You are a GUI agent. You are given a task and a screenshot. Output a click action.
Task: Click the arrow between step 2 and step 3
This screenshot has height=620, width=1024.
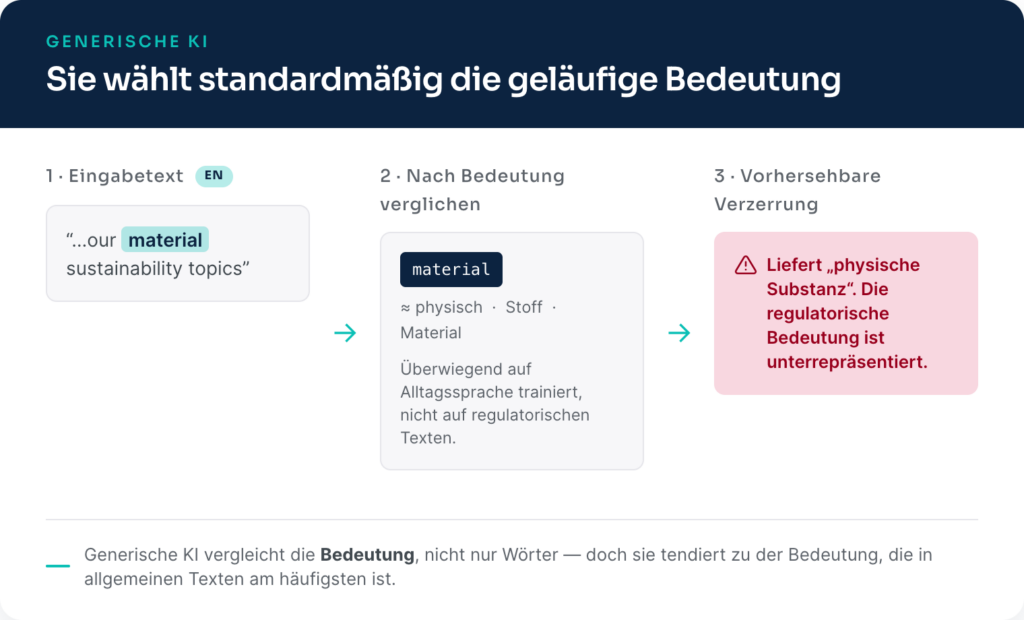679,333
